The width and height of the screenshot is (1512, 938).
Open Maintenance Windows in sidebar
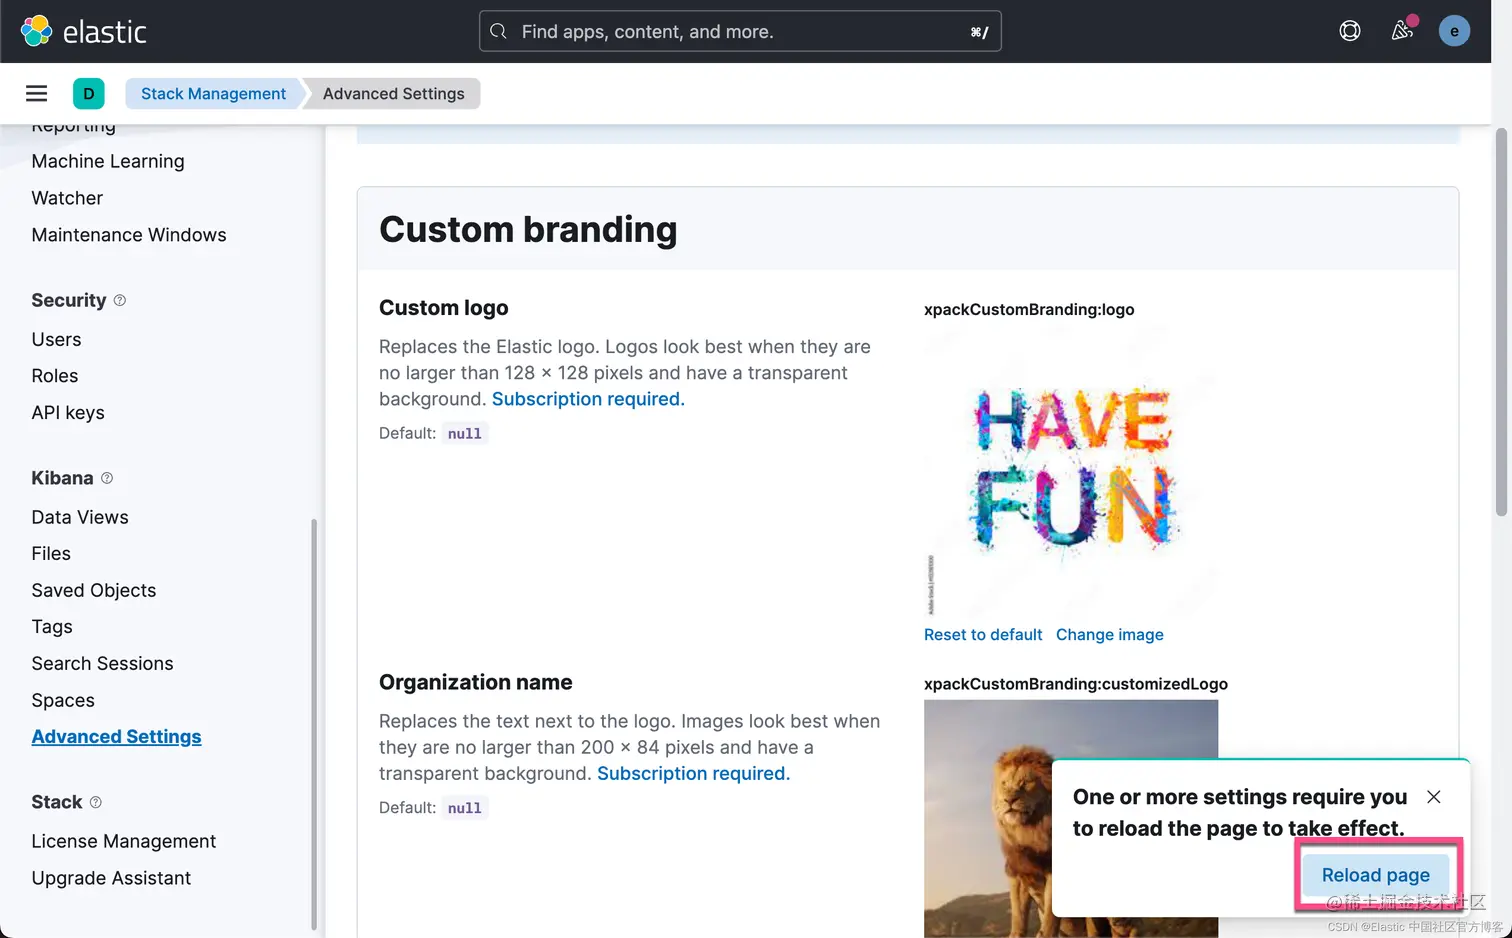(x=129, y=235)
